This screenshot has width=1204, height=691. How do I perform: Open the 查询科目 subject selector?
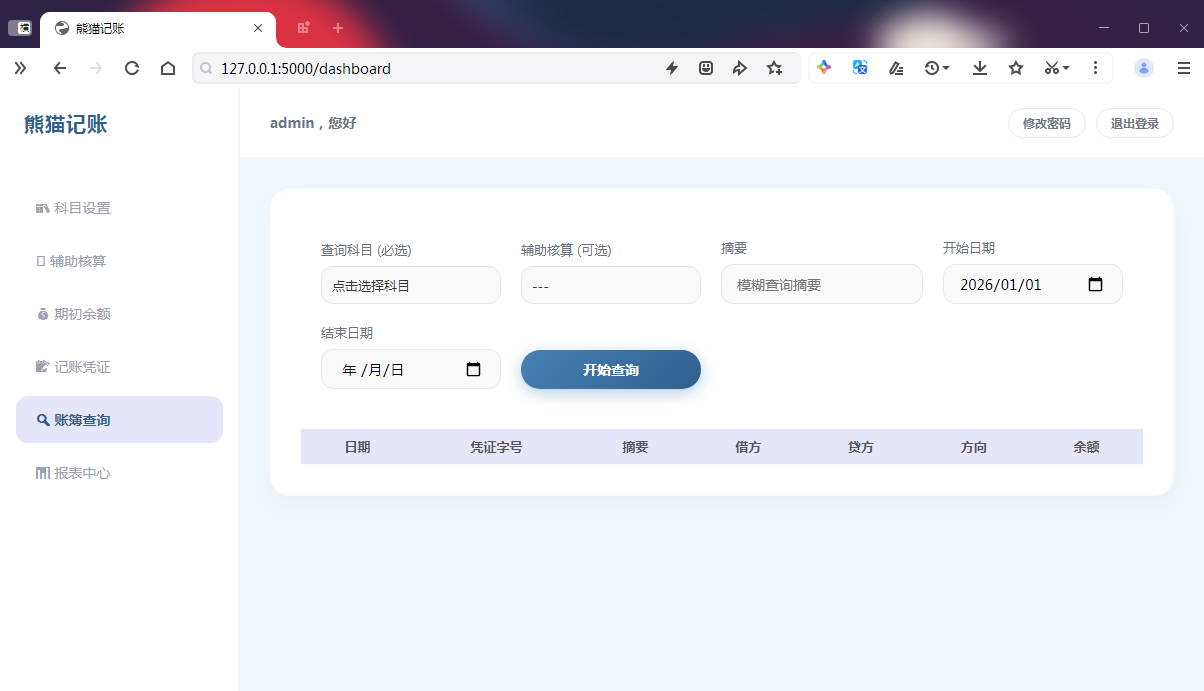point(410,285)
